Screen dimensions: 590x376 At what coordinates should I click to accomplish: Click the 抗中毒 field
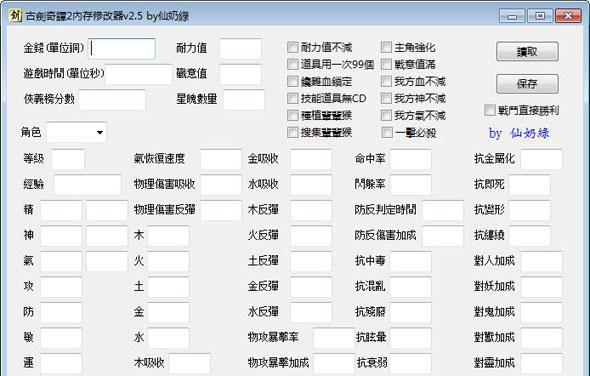tap(411, 261)
